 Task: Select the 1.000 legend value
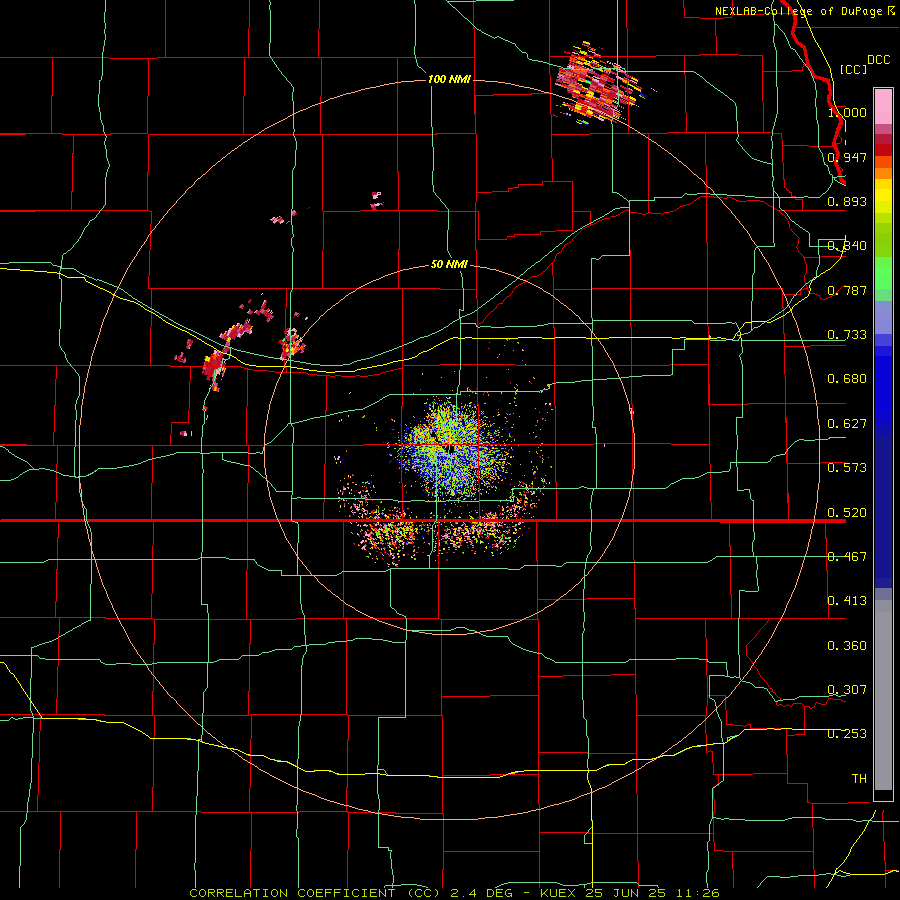[847, 112]
